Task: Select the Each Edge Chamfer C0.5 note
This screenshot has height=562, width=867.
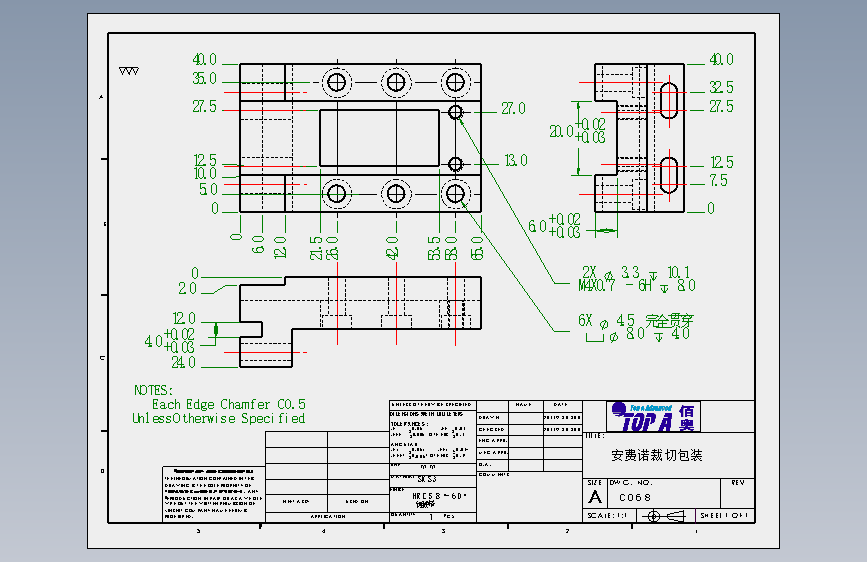Action: (228, 404)
